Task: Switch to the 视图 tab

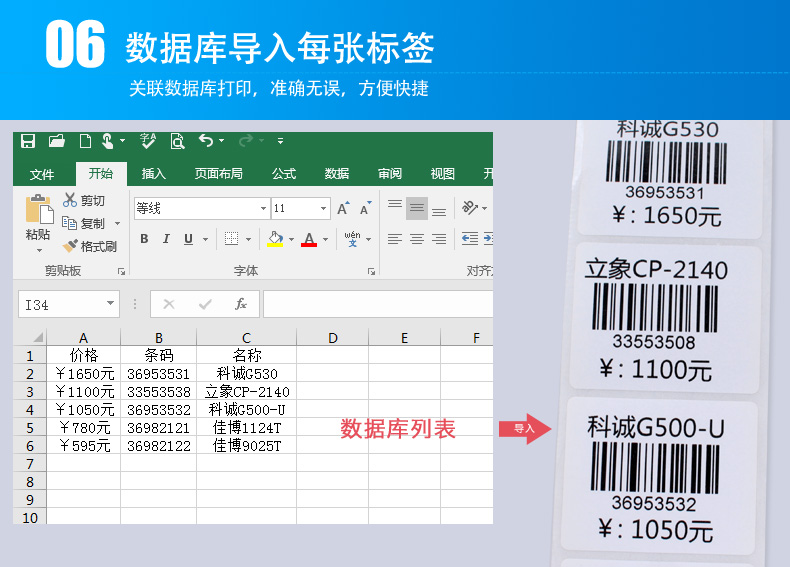Action: pos(442,174)
